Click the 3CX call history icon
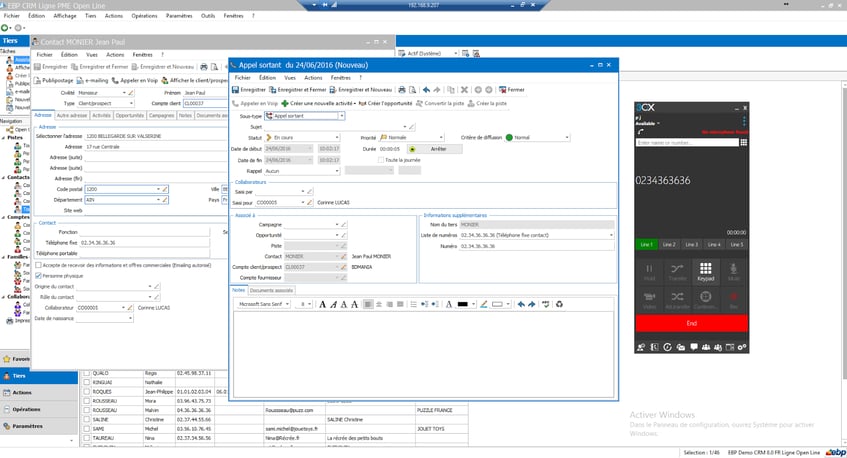 (x=668, y=347)
